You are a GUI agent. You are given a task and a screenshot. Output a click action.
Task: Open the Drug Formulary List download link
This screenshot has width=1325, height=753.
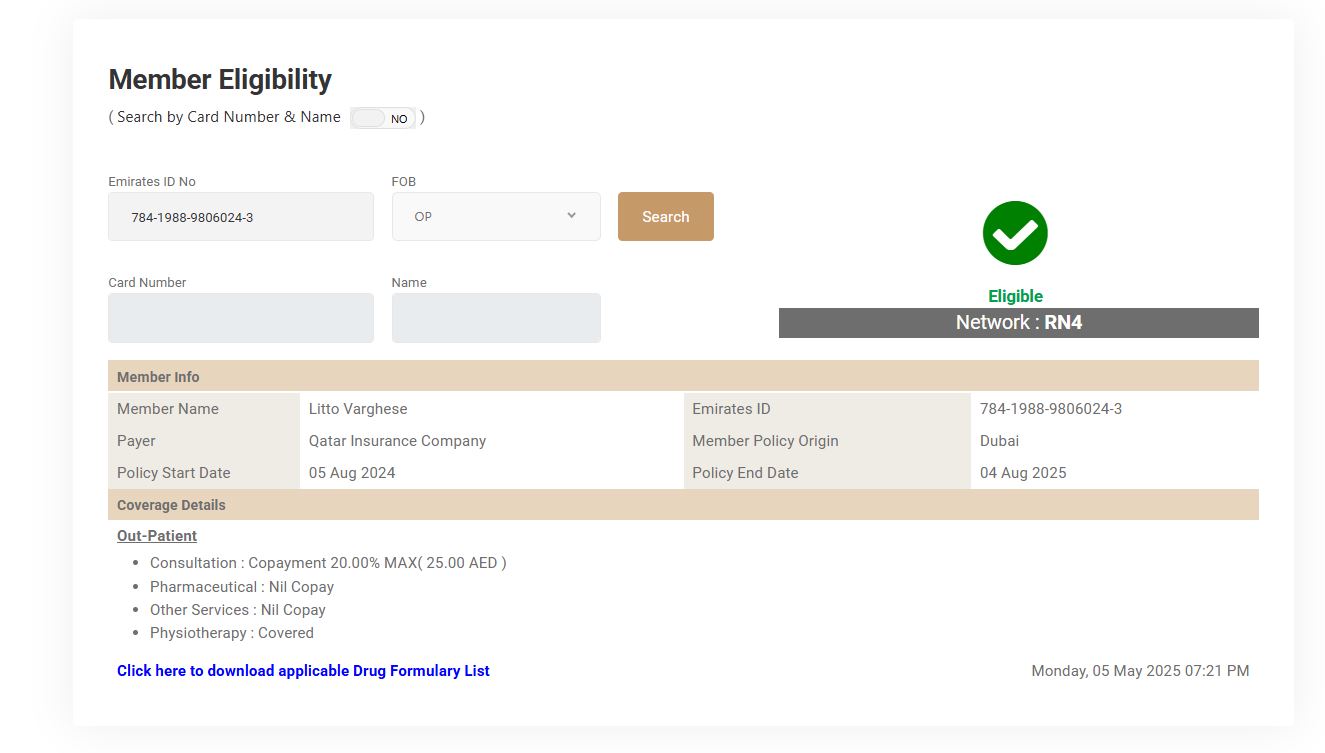click(303, 671)
